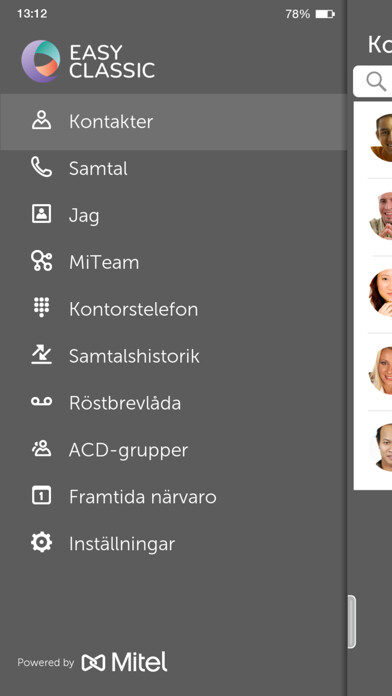This screenshot has width=392, height=696.
Task: Go to the MiTeam menu entry
Action: coord(173,262)
